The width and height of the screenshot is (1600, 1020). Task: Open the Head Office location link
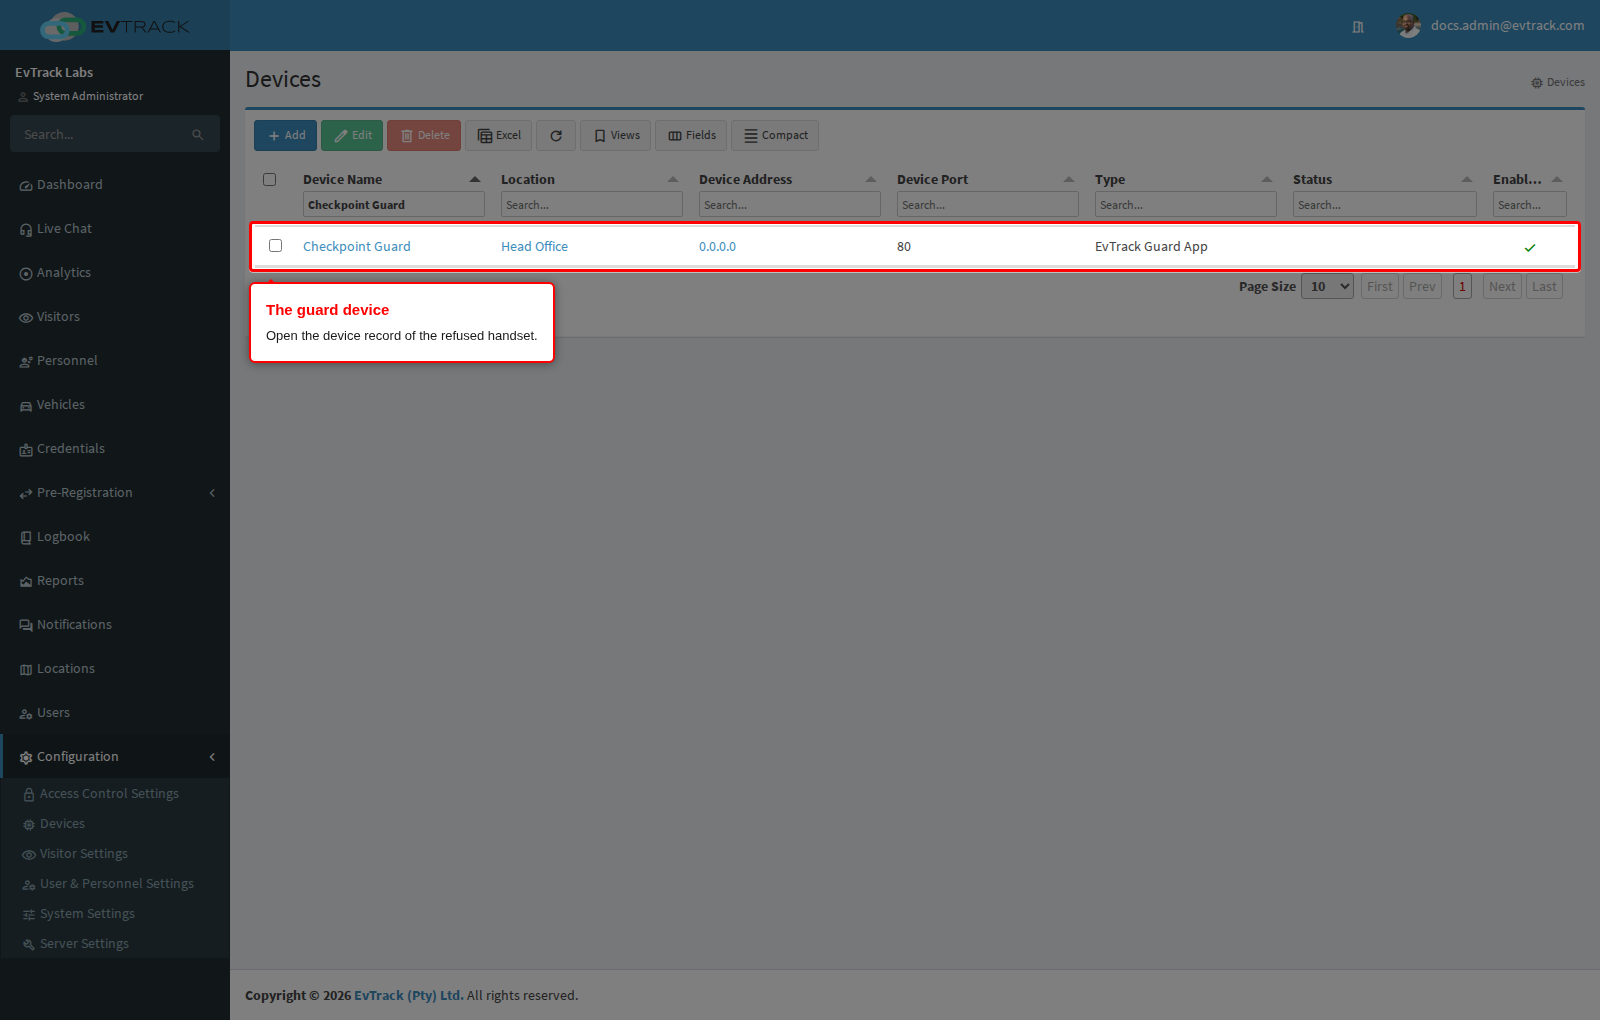click(534, 247)
